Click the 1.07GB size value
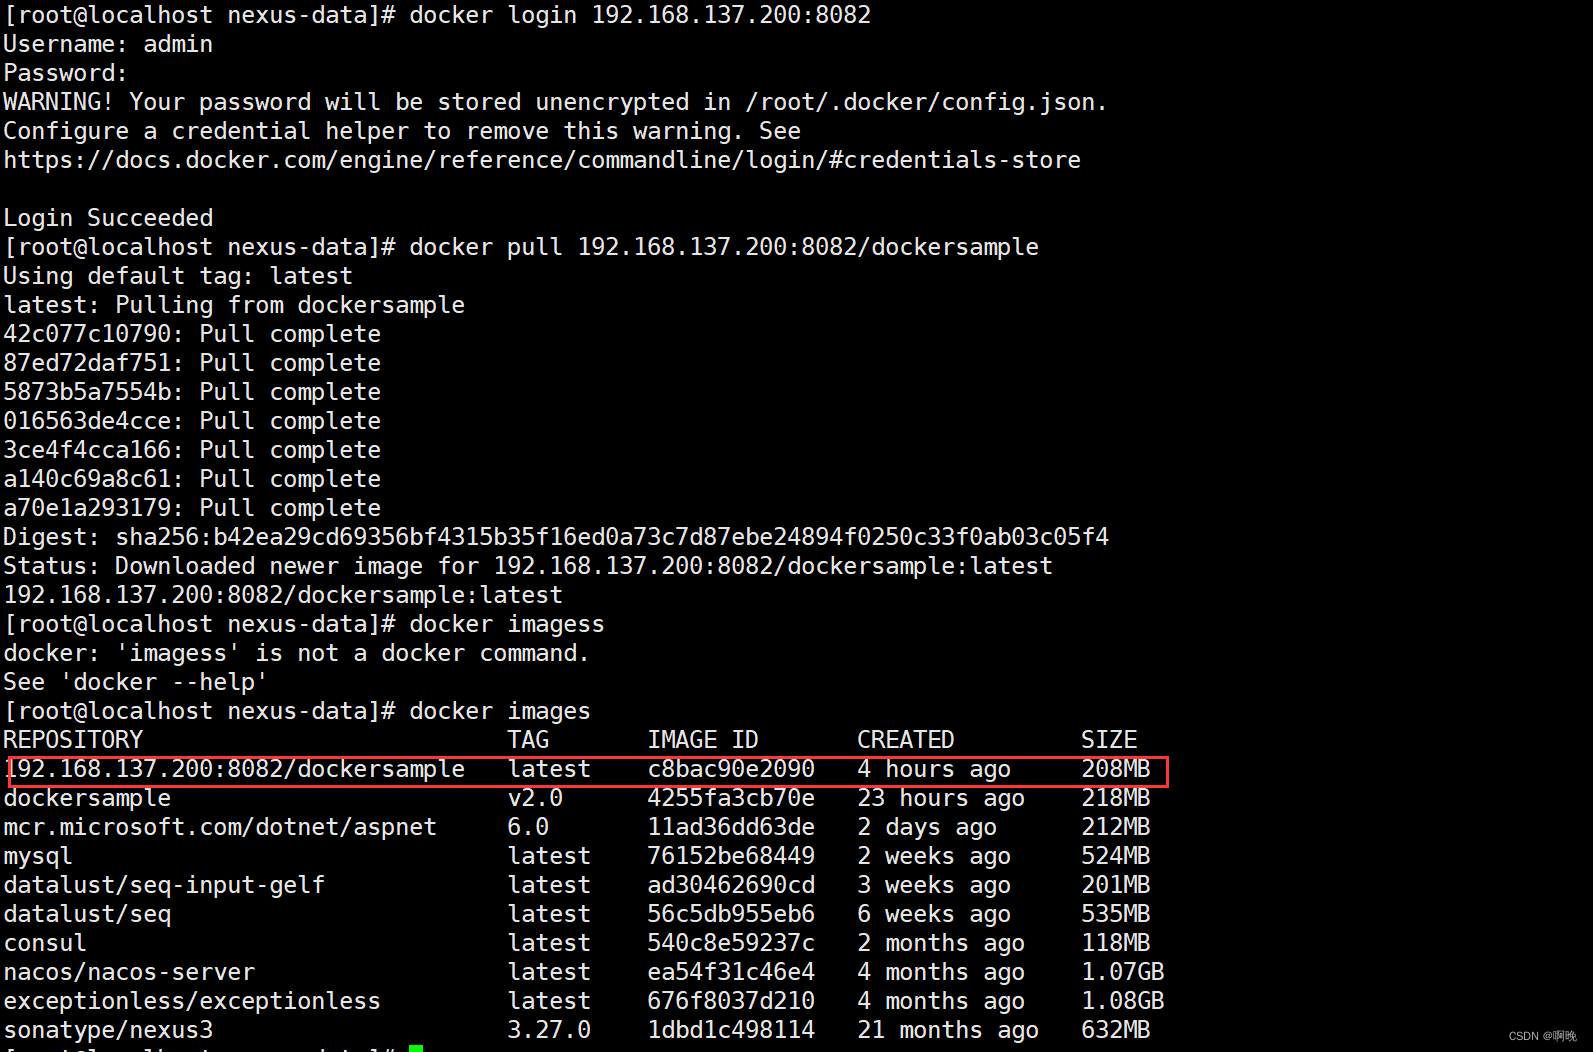Viewport: 1593px width, 1052px height. click(1123, 972)
